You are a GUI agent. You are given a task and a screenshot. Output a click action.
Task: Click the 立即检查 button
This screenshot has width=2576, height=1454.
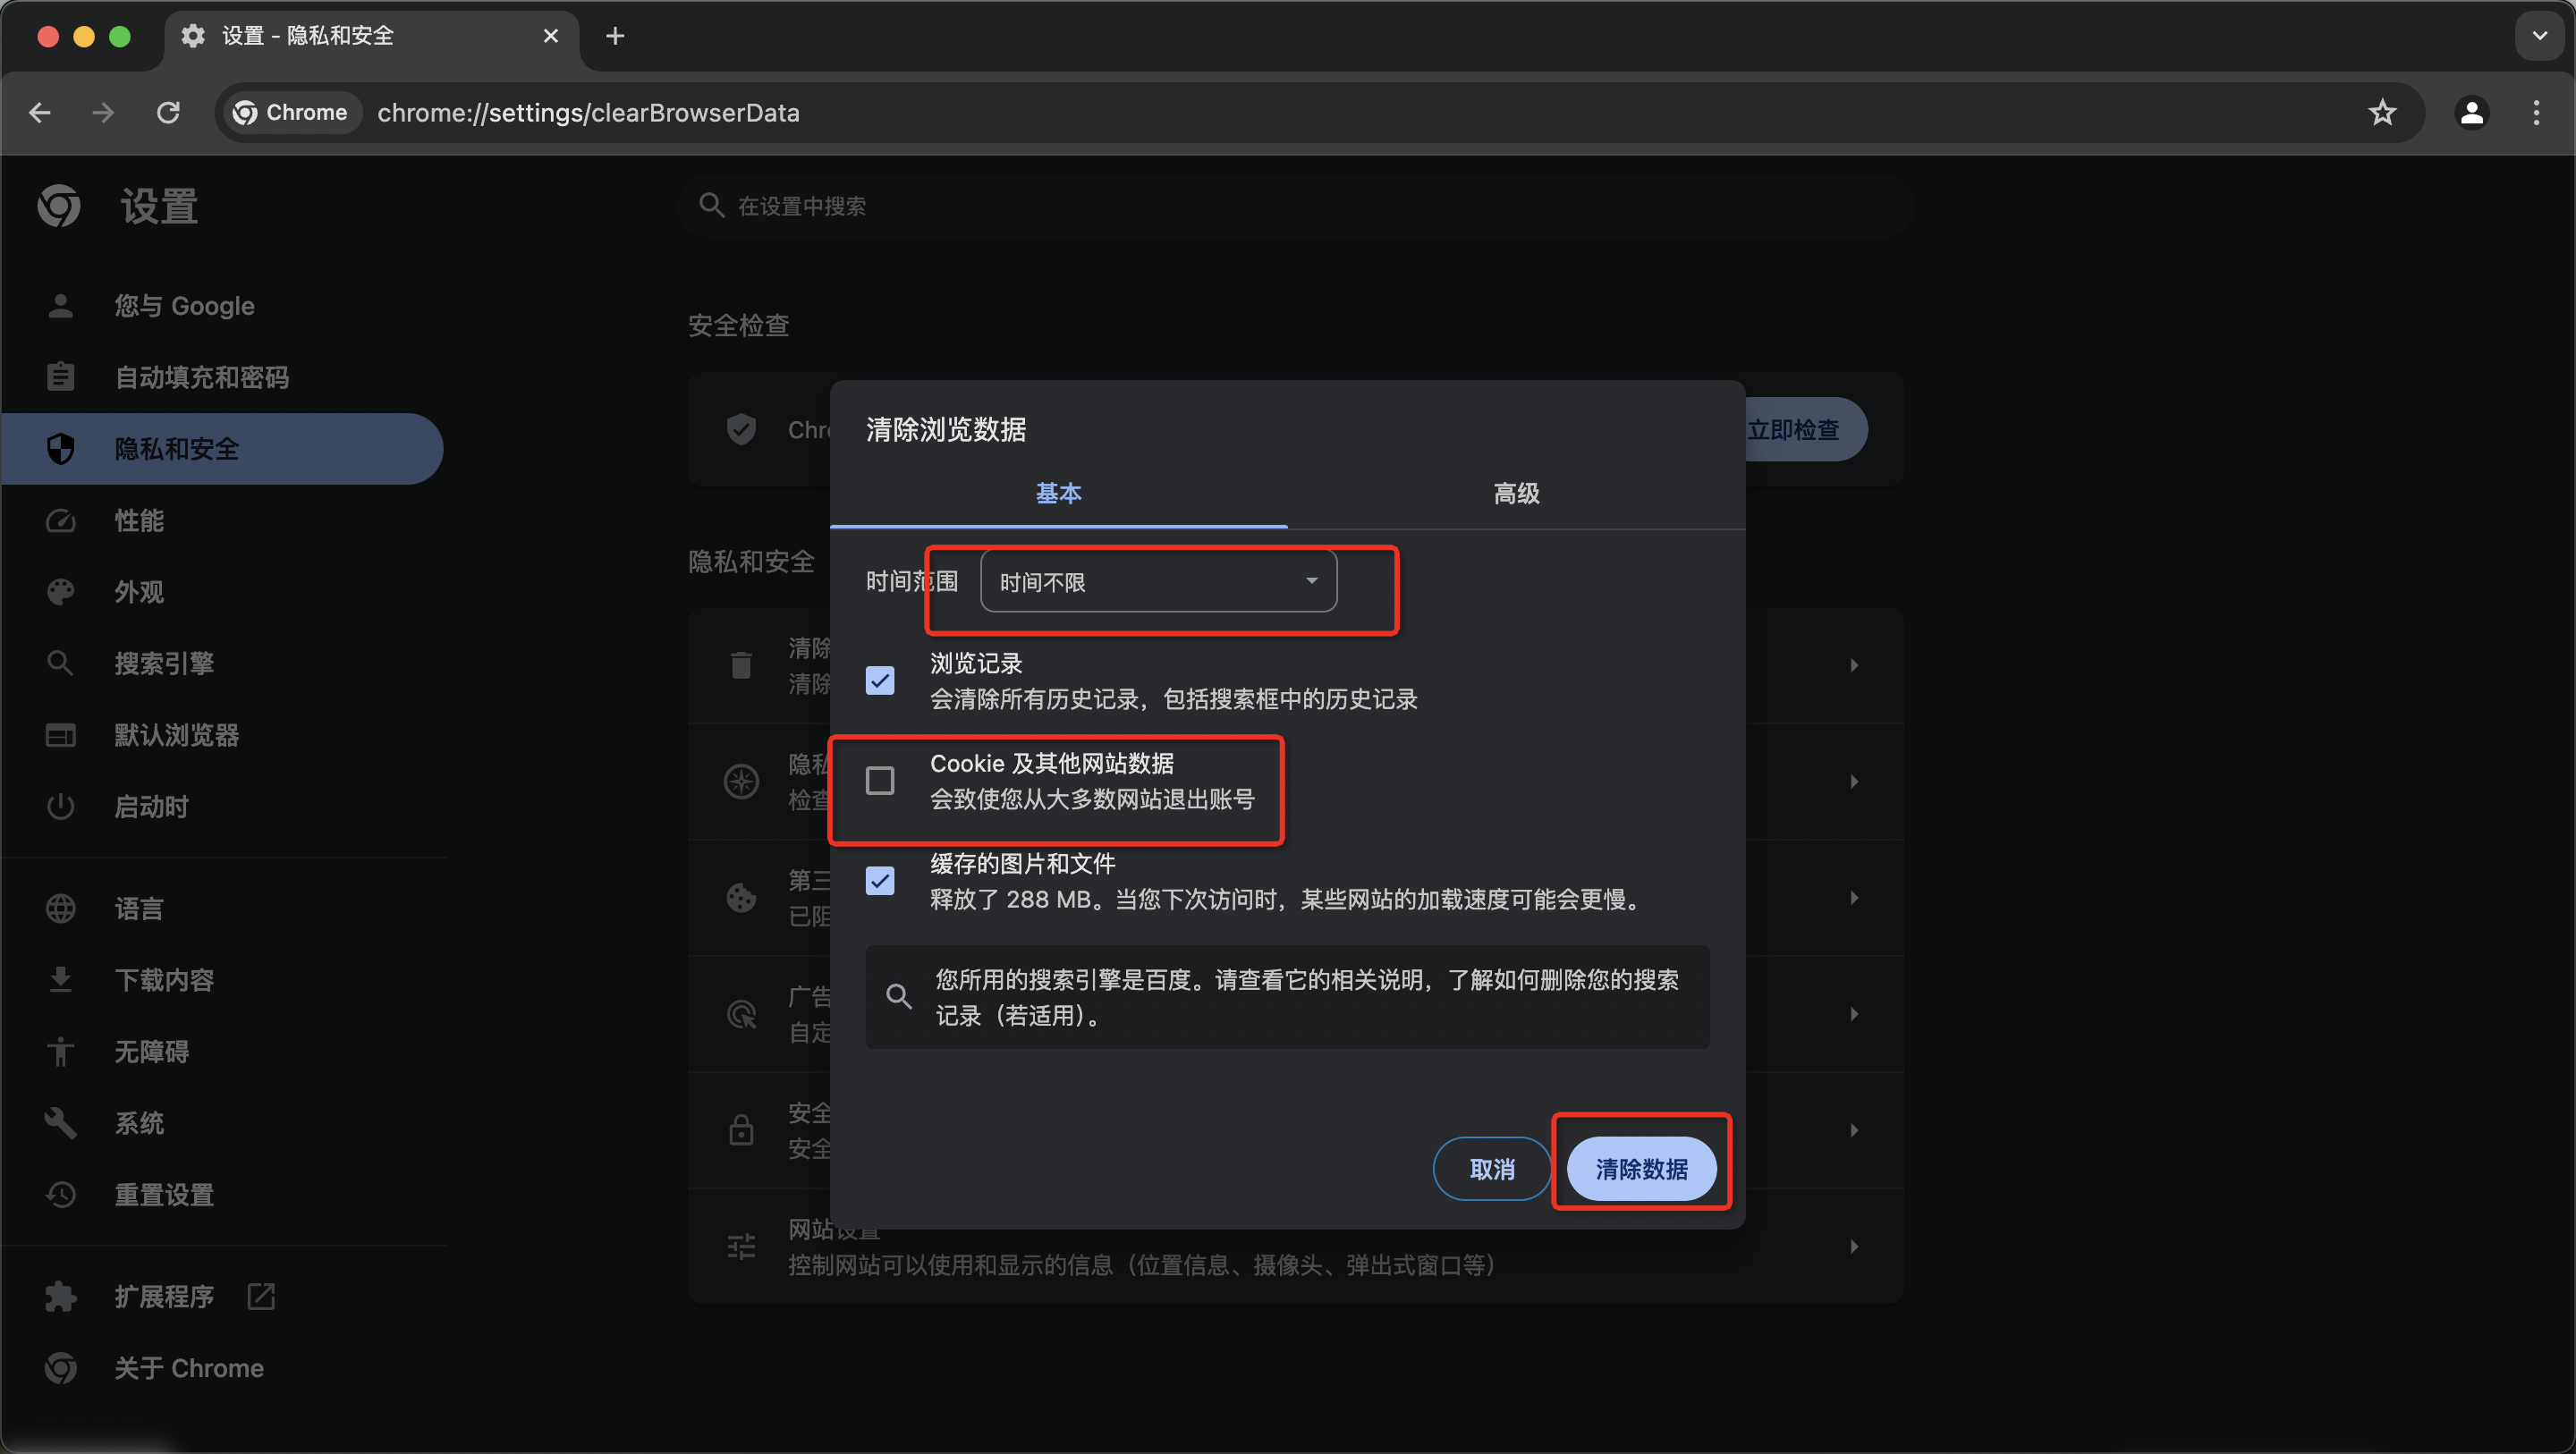coord(1800,430)
